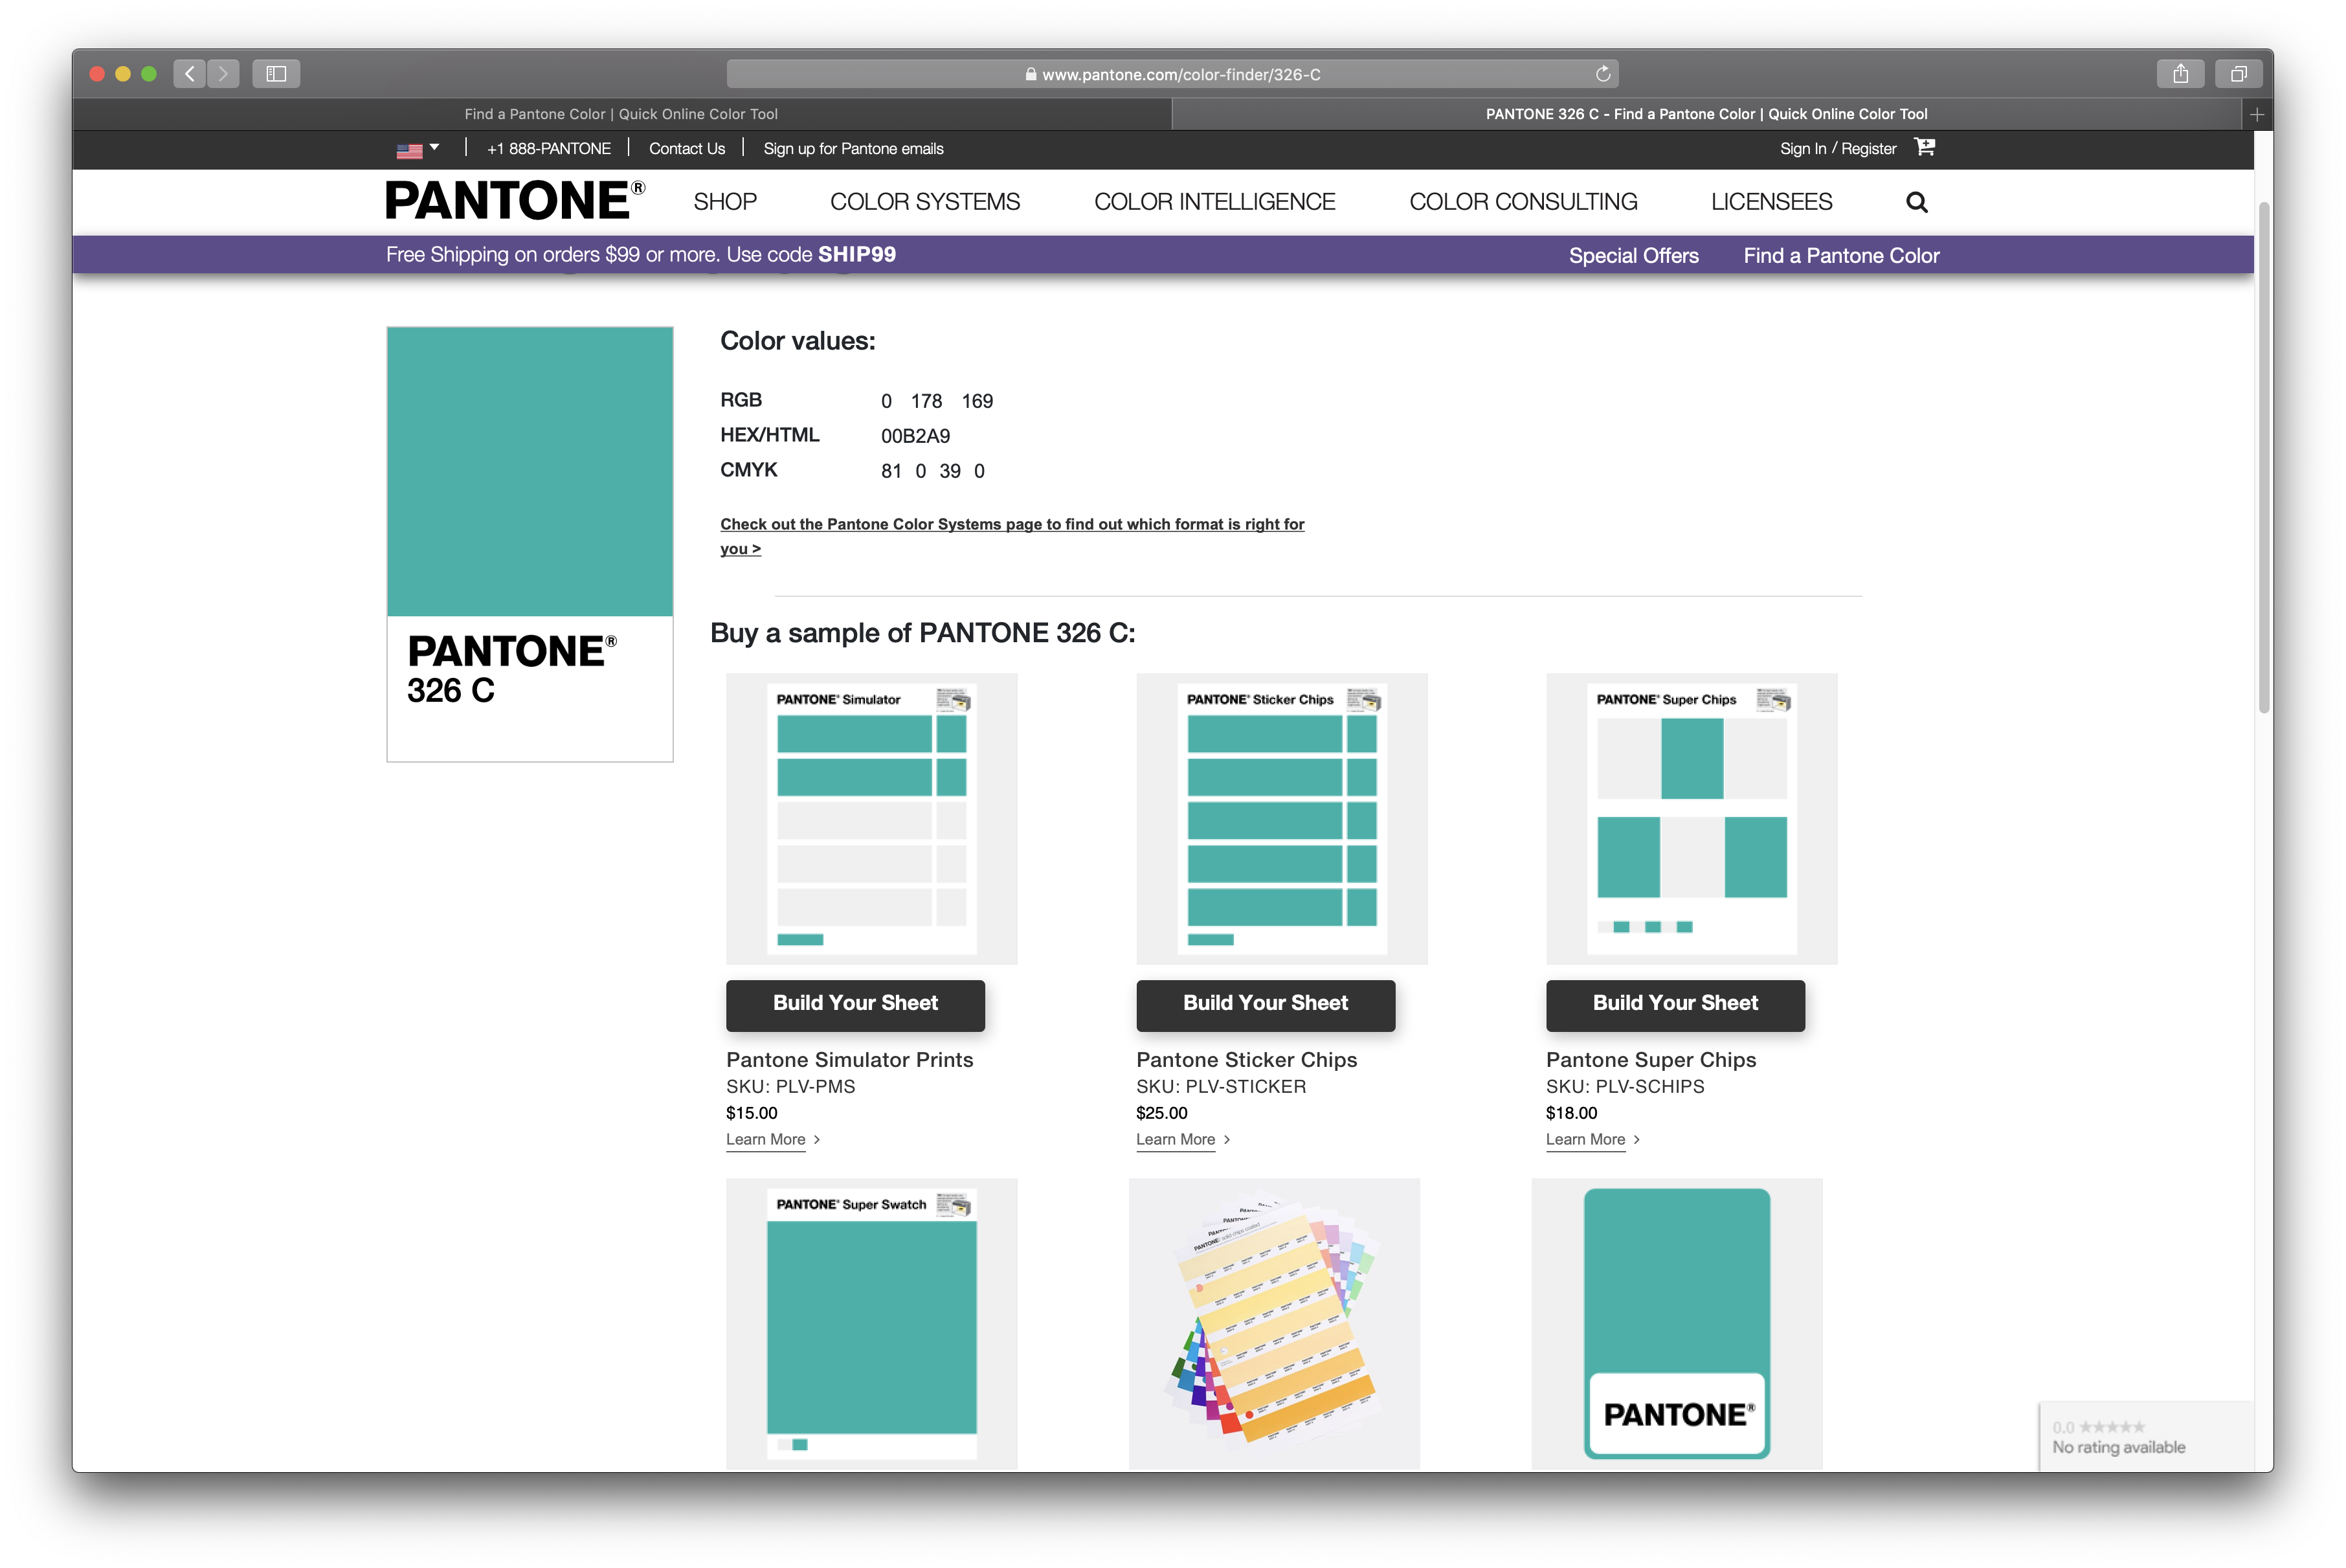Click the SHIP99 promo code text
2346x1568 pixels.
[857, 255]
